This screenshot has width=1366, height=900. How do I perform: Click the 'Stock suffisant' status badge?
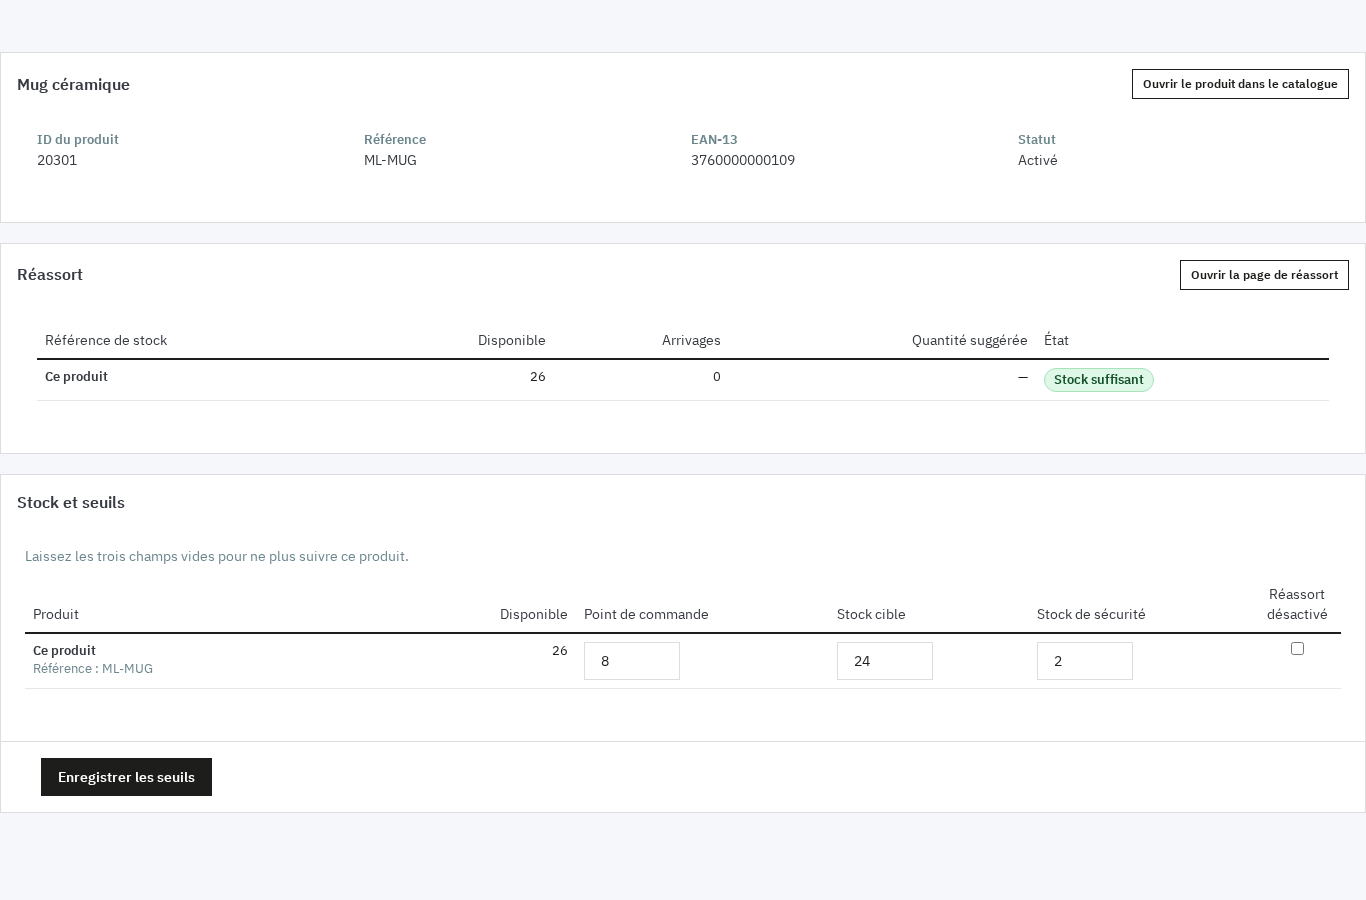coord(1099,380)
